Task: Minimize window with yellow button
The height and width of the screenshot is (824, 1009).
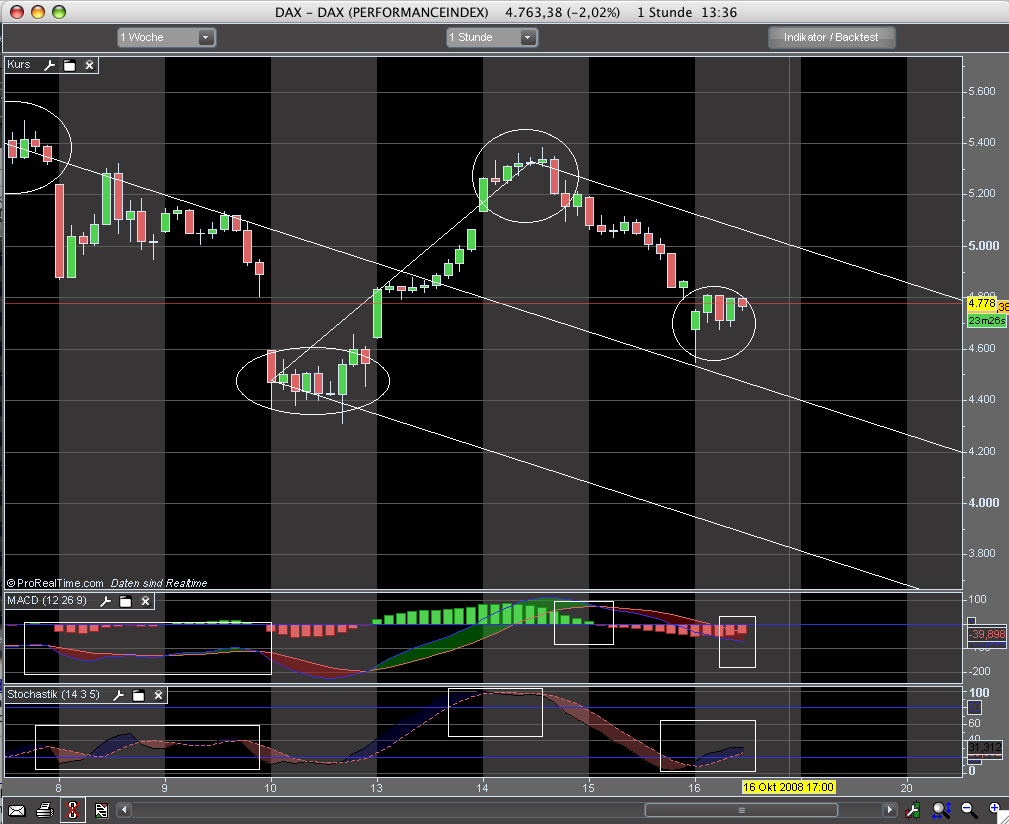Action: click(38, 12)
